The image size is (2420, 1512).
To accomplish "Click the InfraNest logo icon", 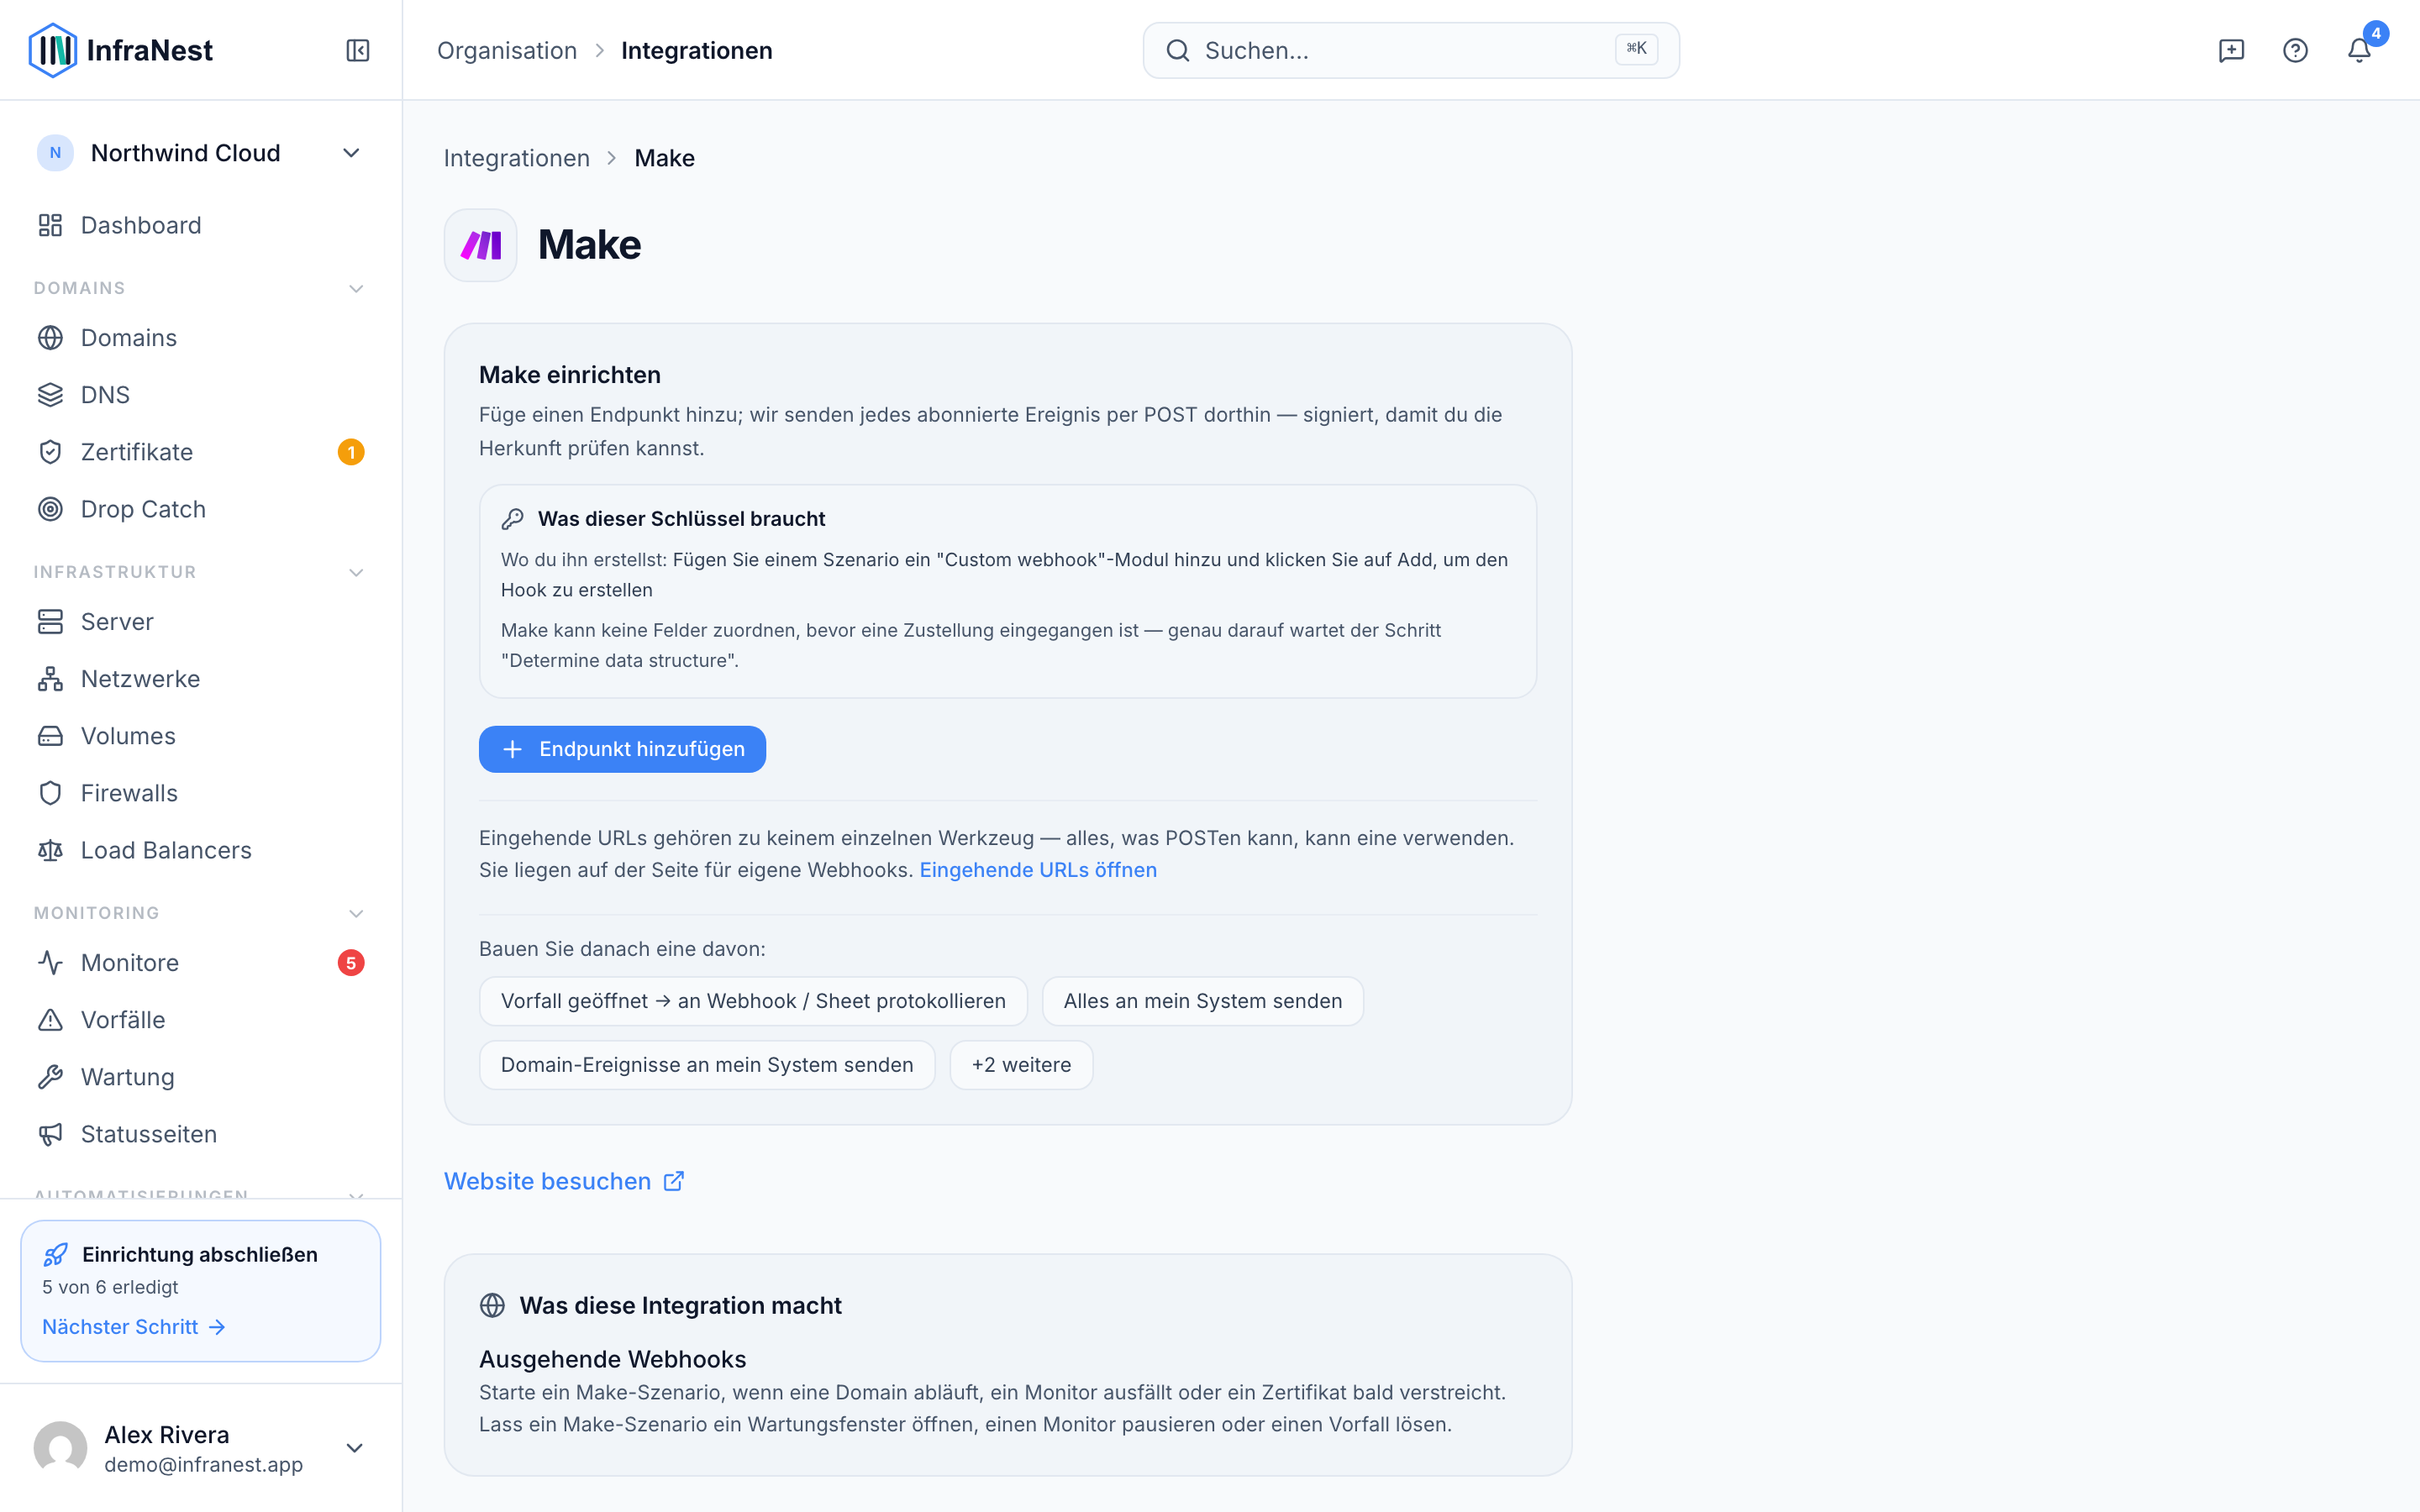I will coord(53,50).
